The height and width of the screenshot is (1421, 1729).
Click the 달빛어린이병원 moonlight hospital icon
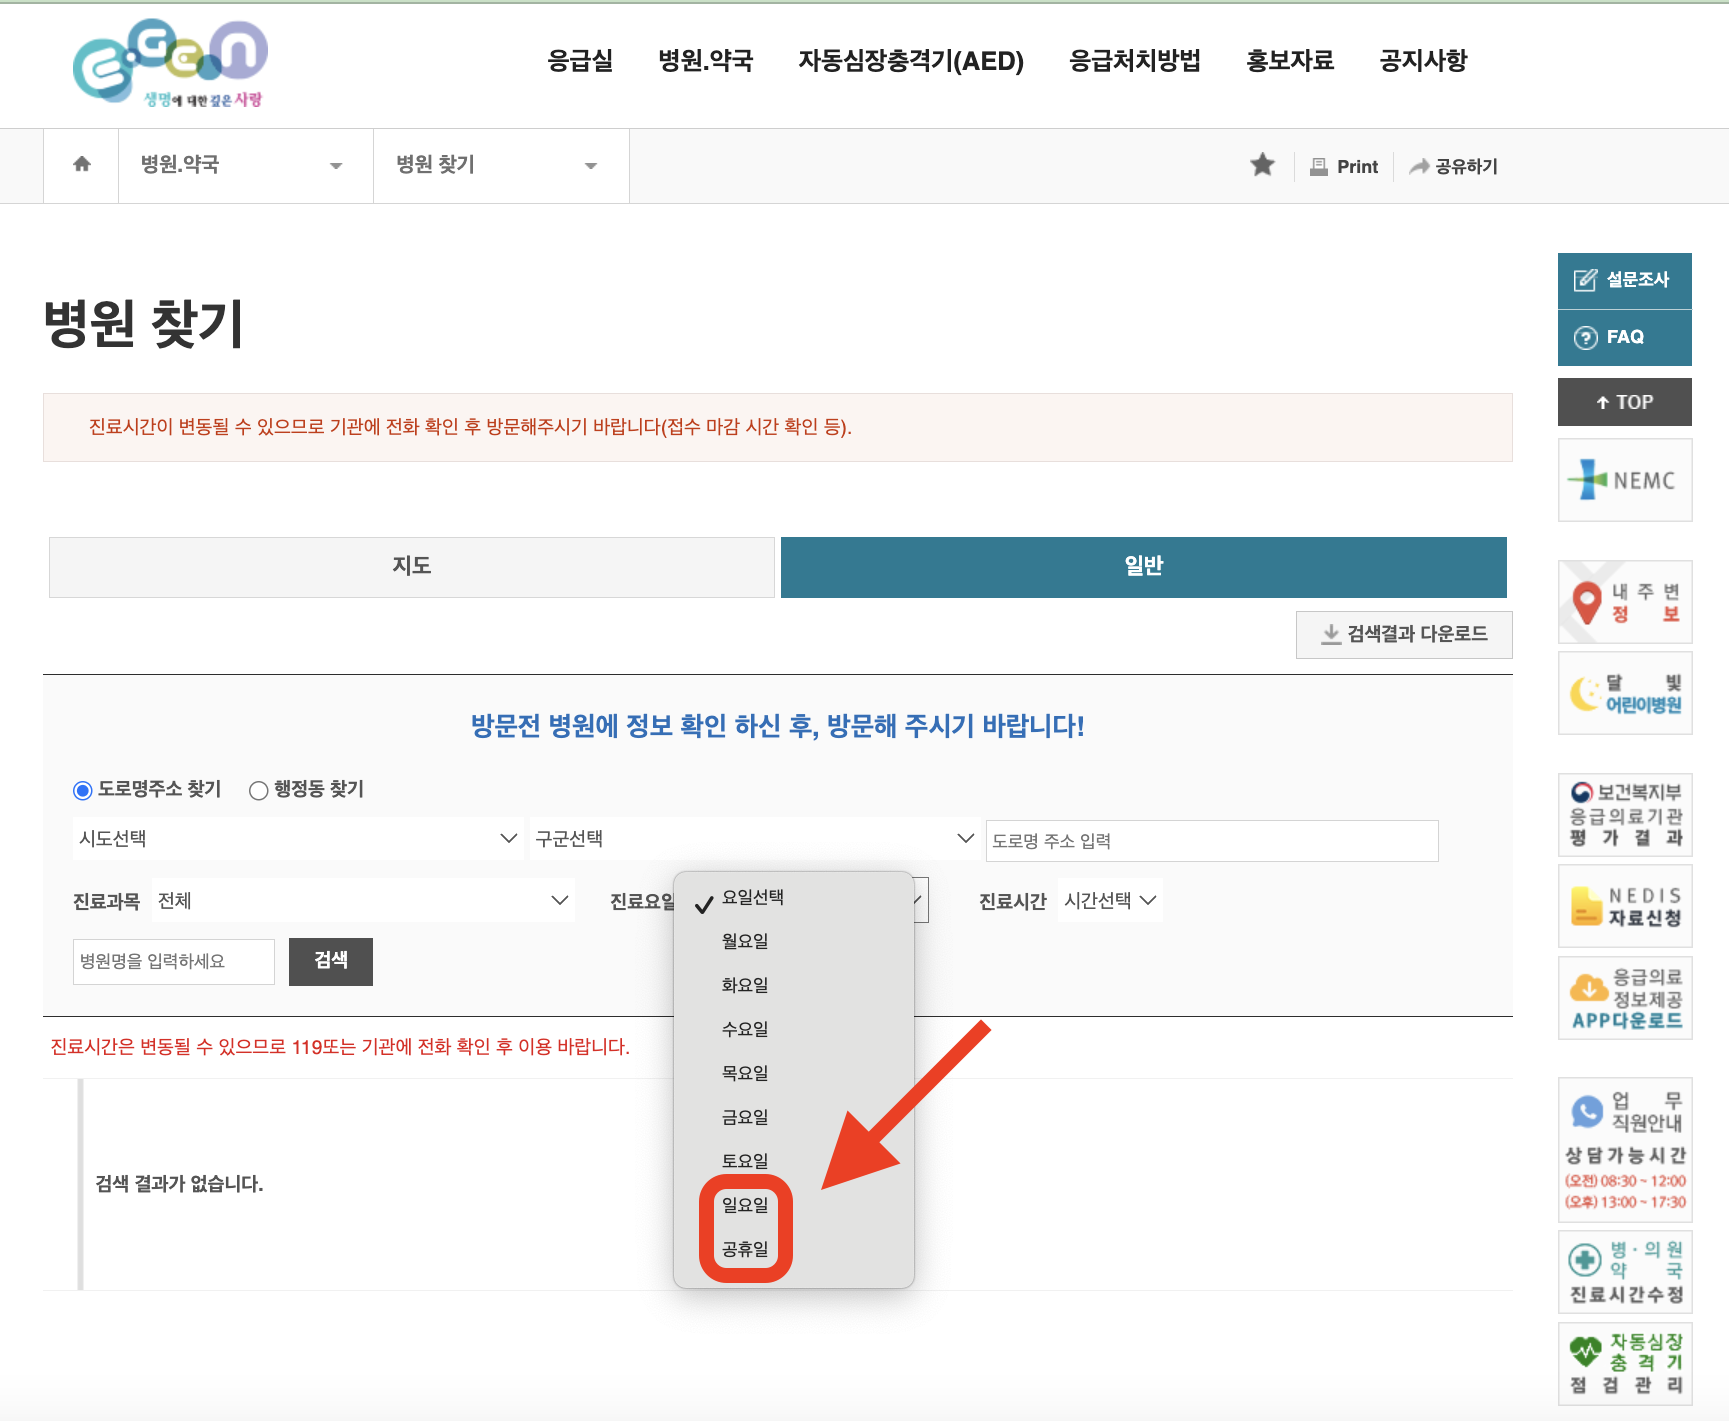click(x=1623, y=692)
